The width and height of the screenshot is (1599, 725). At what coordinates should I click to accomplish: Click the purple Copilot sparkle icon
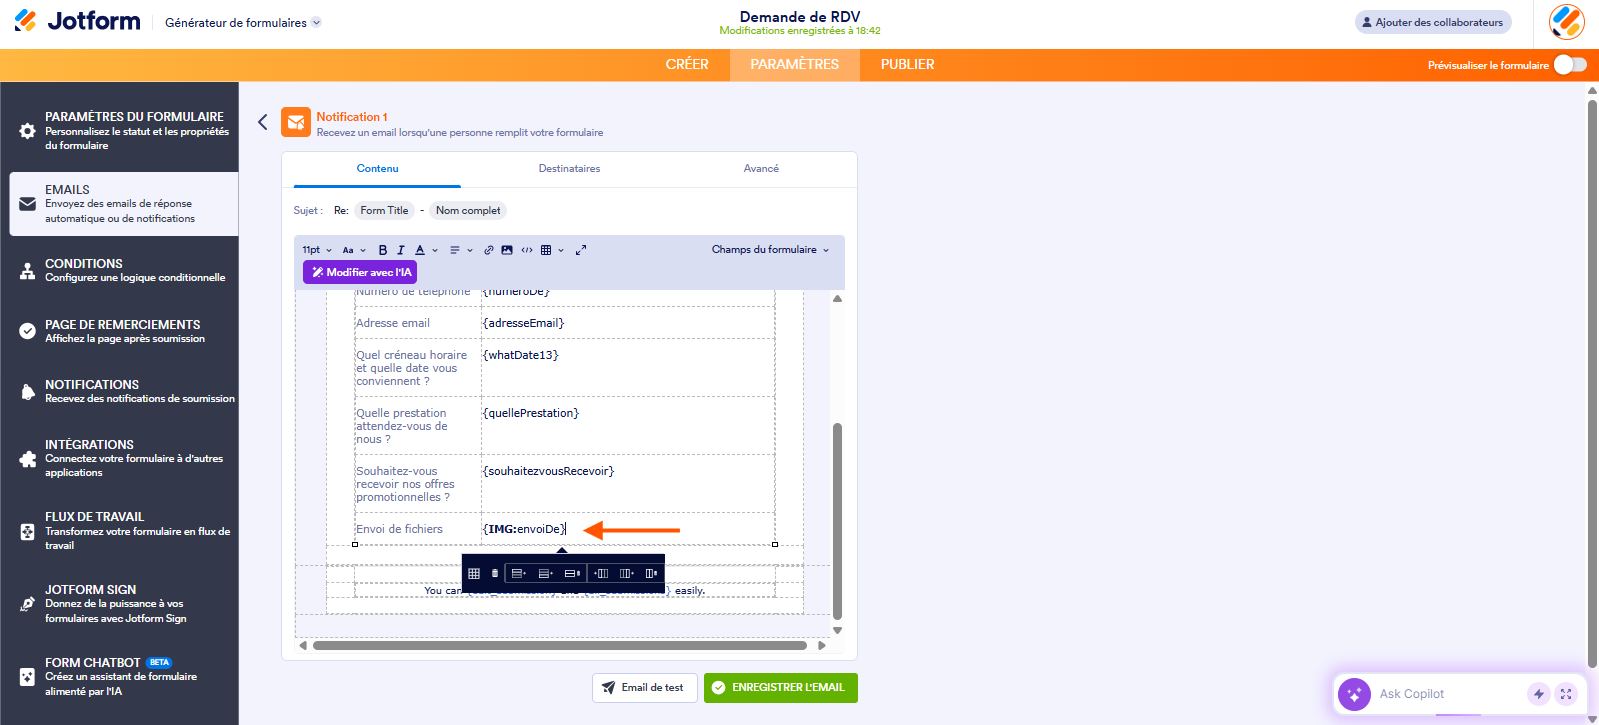(1354, 694)
